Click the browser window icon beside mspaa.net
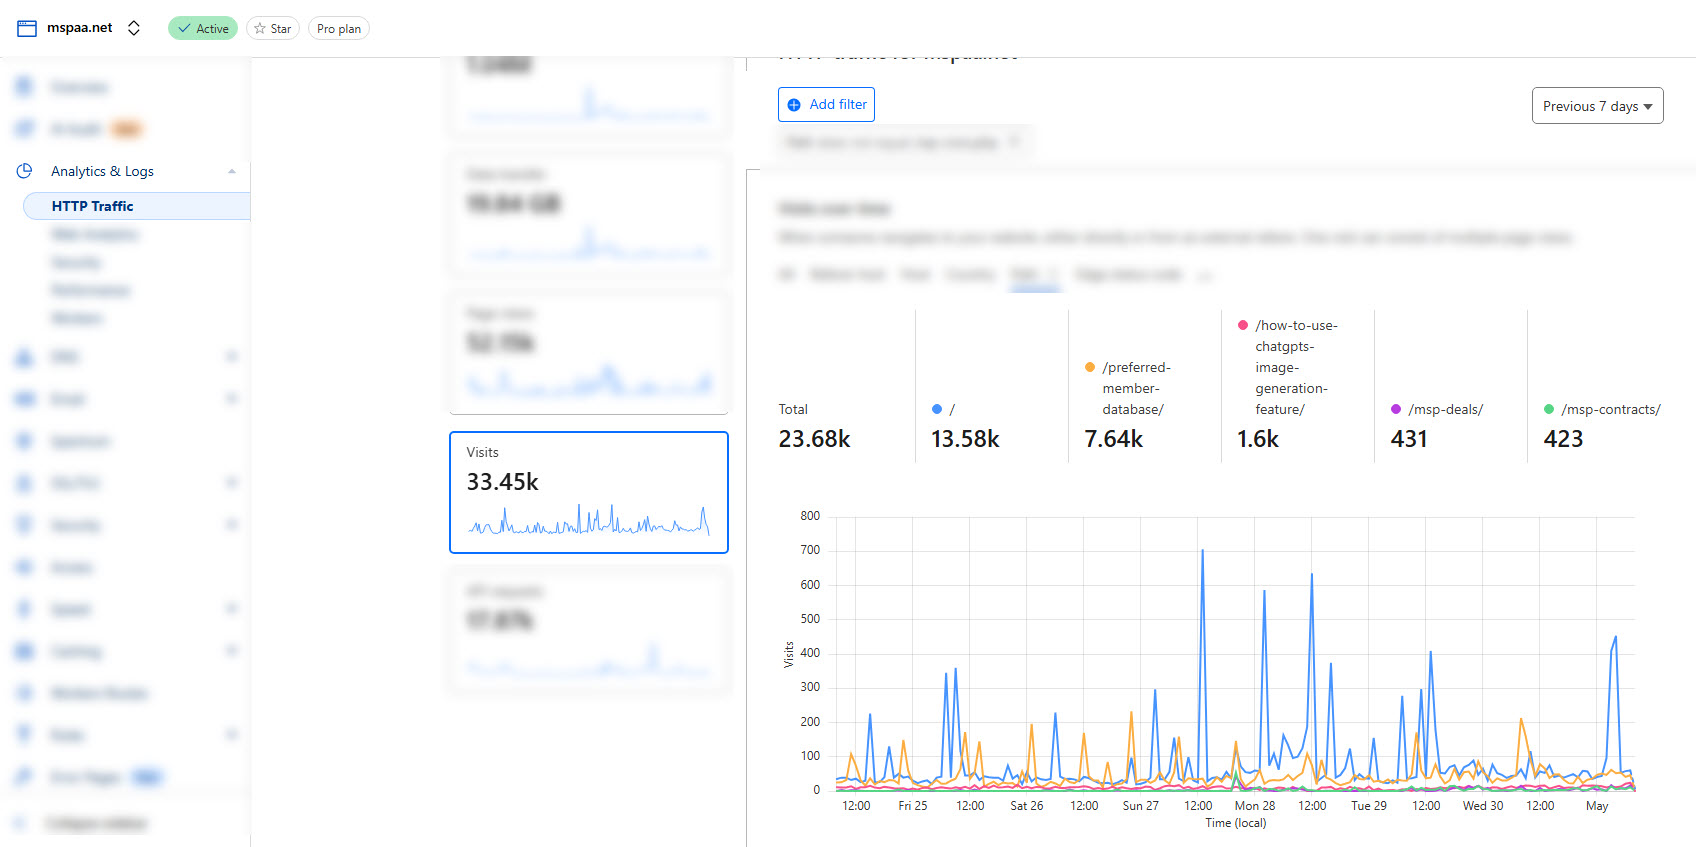This screenshot has width=1696, height=847. 27,28
